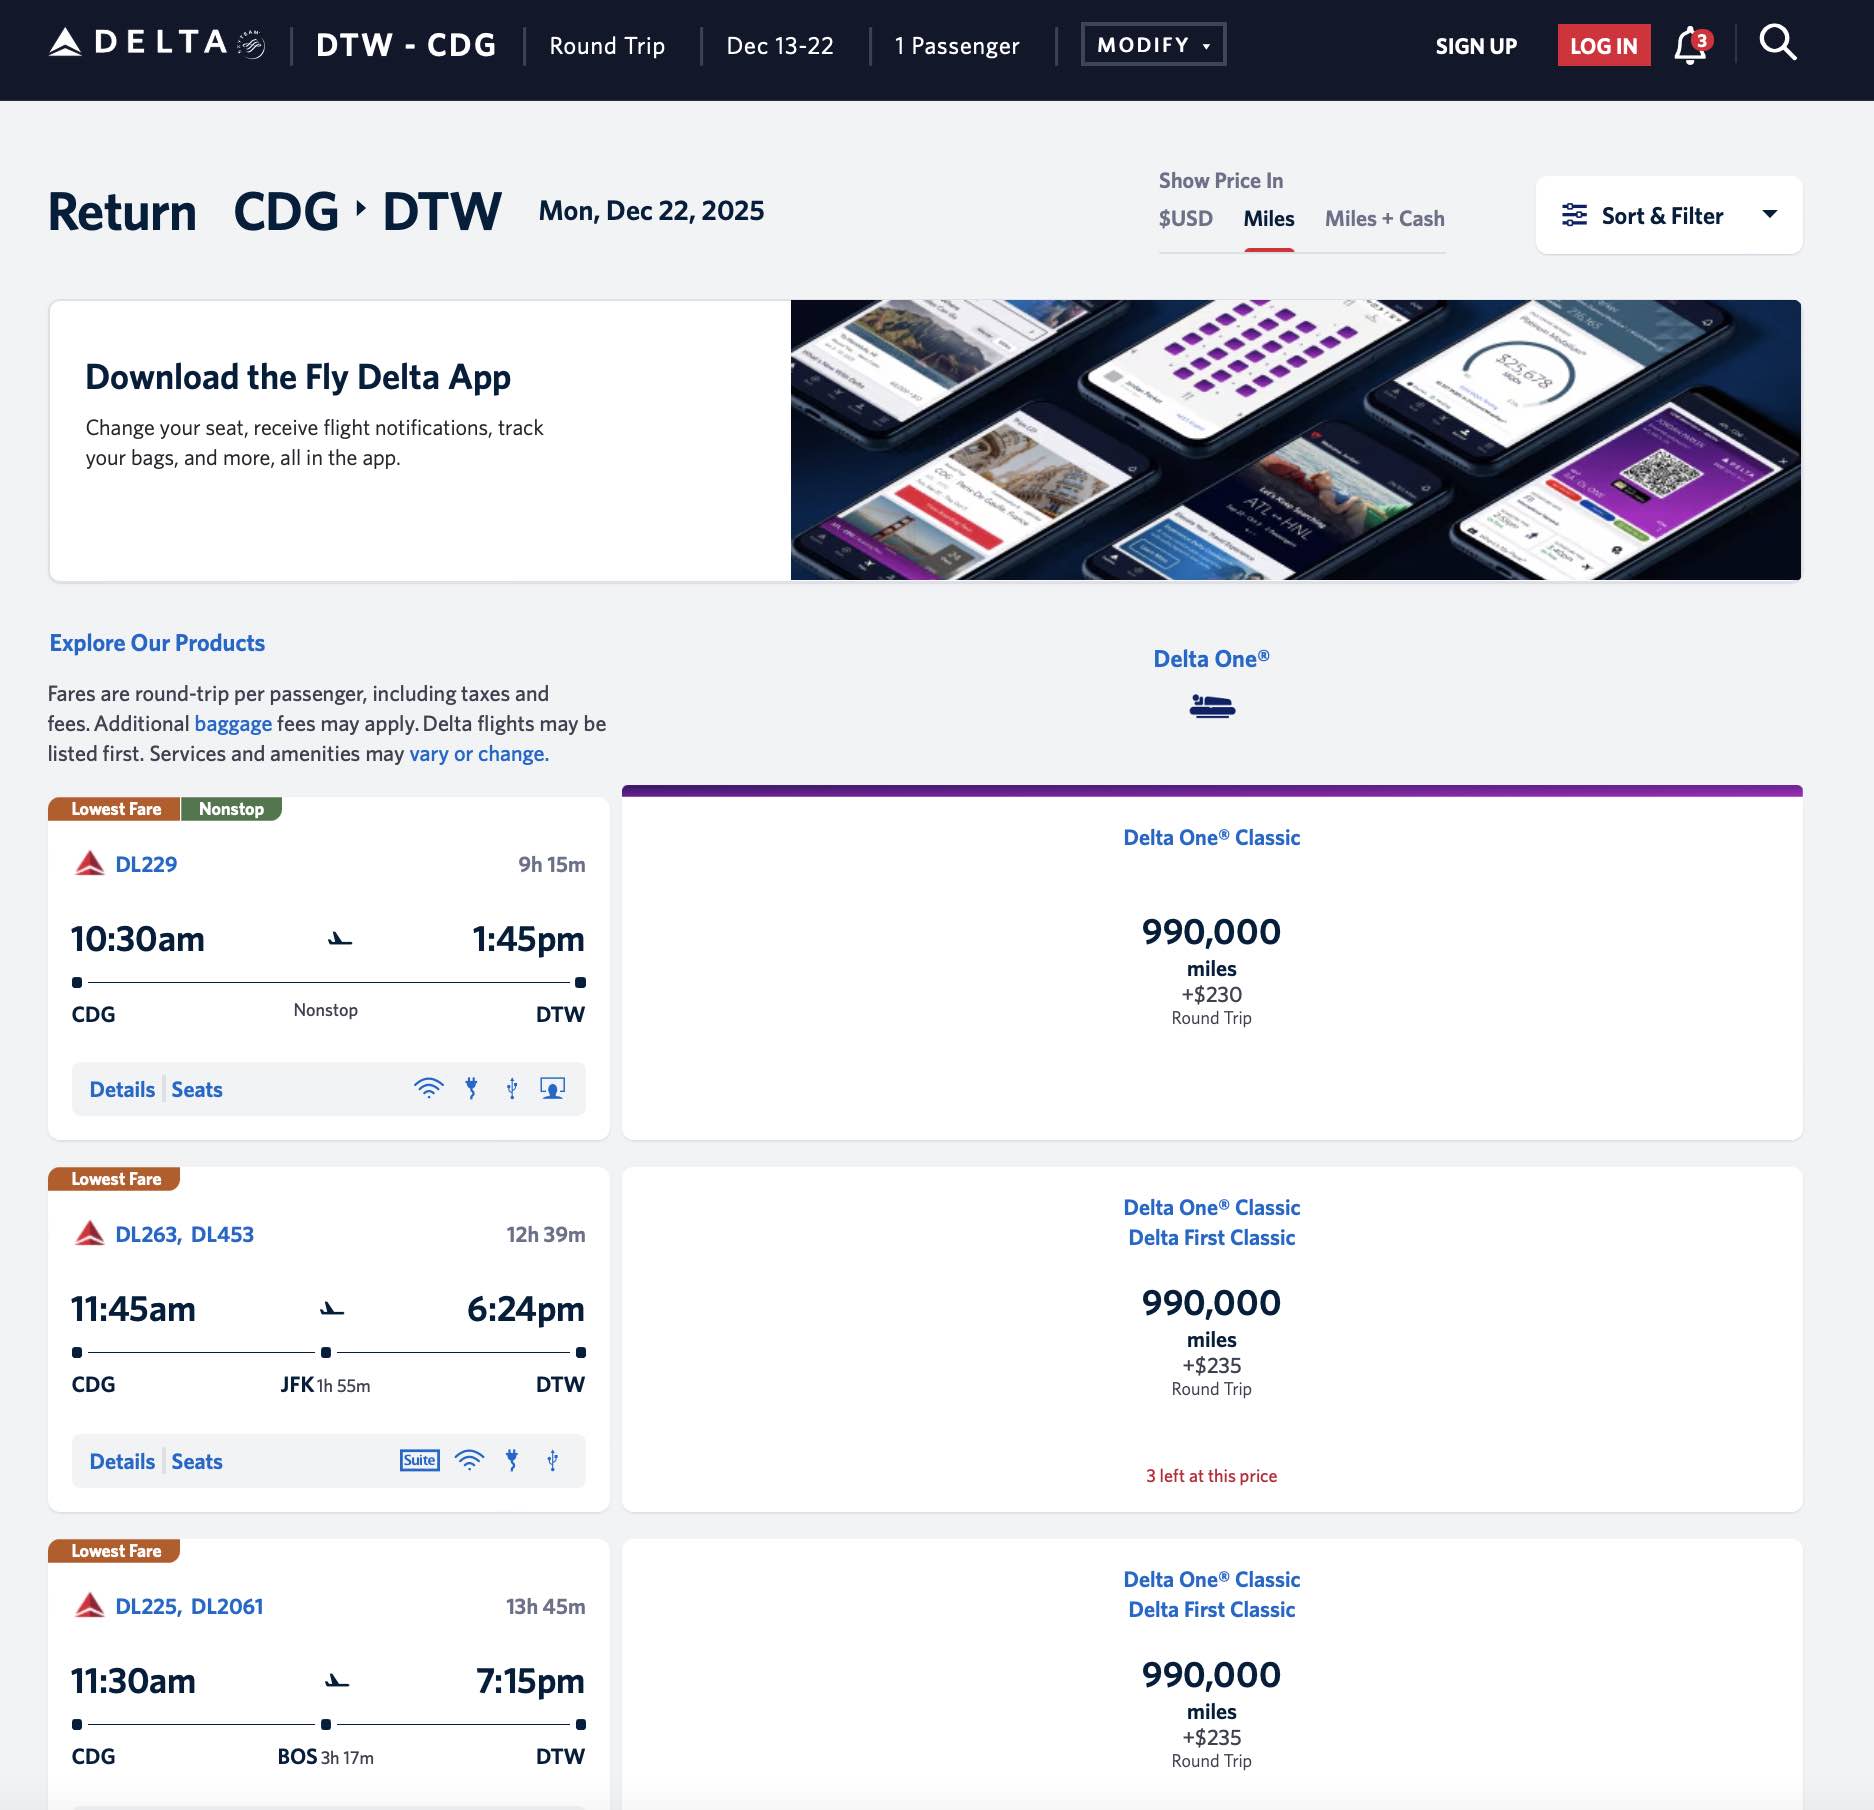The width and height of the screenshot is (1874, 1810).
Task: Switch to the Miles + Cash tab
Action: [x=1383, y=218]
